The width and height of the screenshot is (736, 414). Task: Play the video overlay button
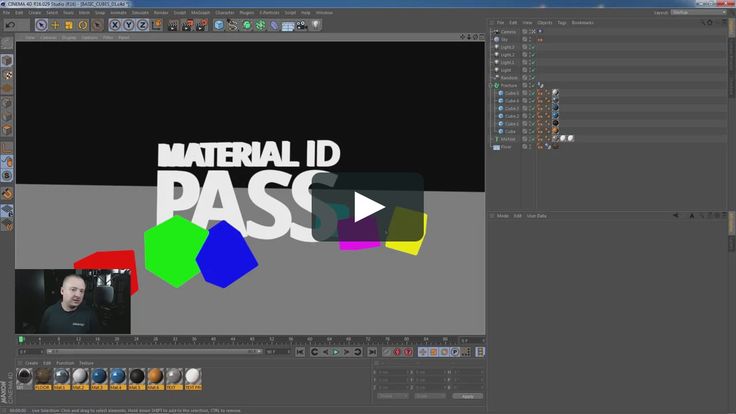(368, 207)
